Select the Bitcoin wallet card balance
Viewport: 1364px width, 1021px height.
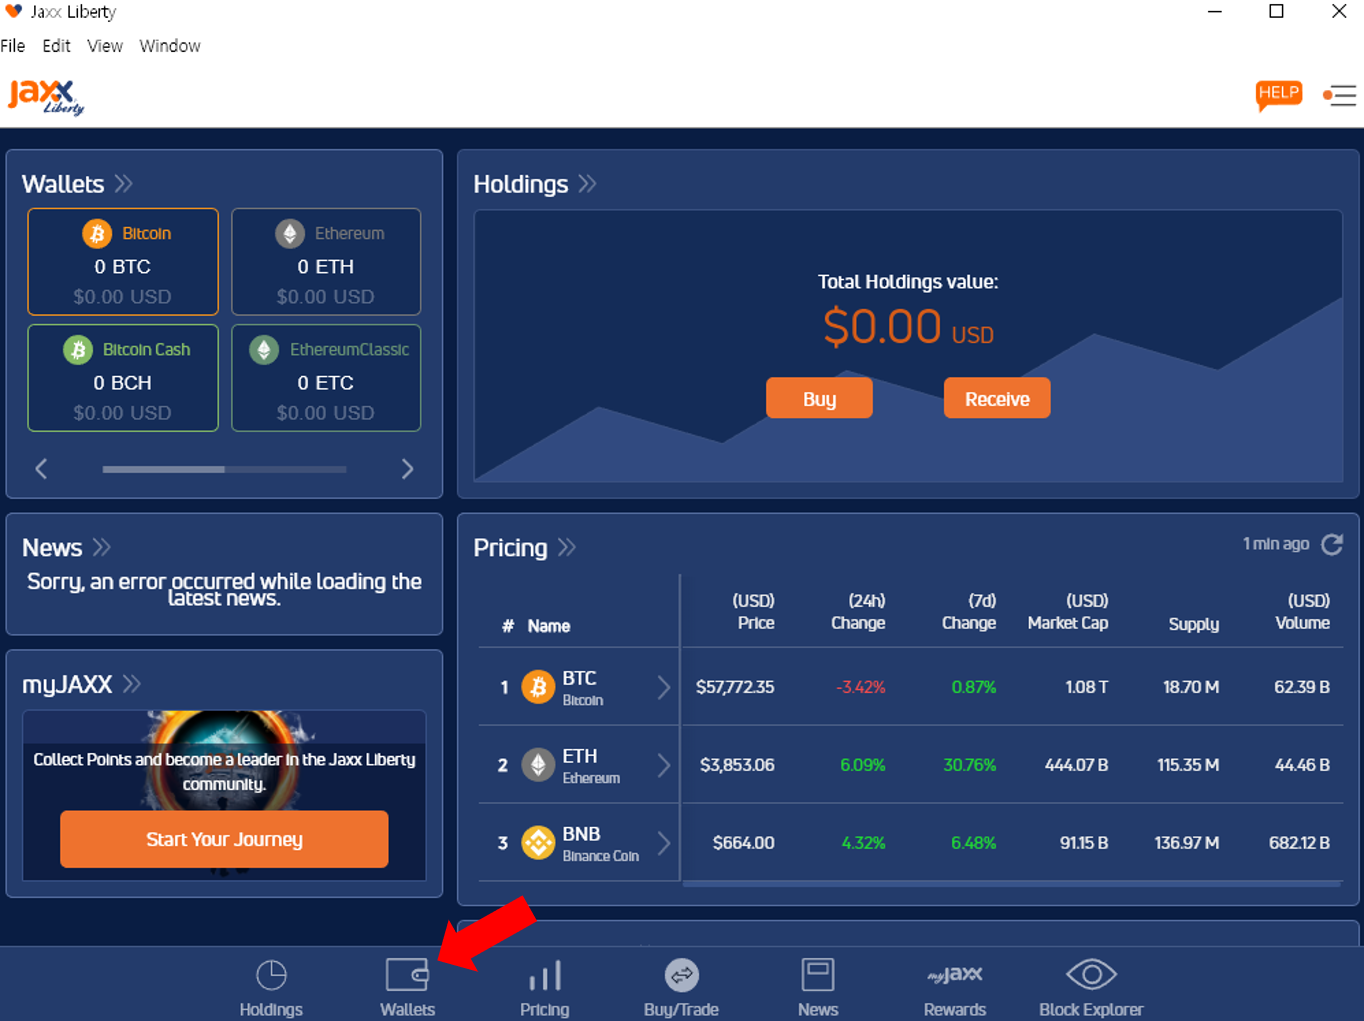[x=122, y=267]
